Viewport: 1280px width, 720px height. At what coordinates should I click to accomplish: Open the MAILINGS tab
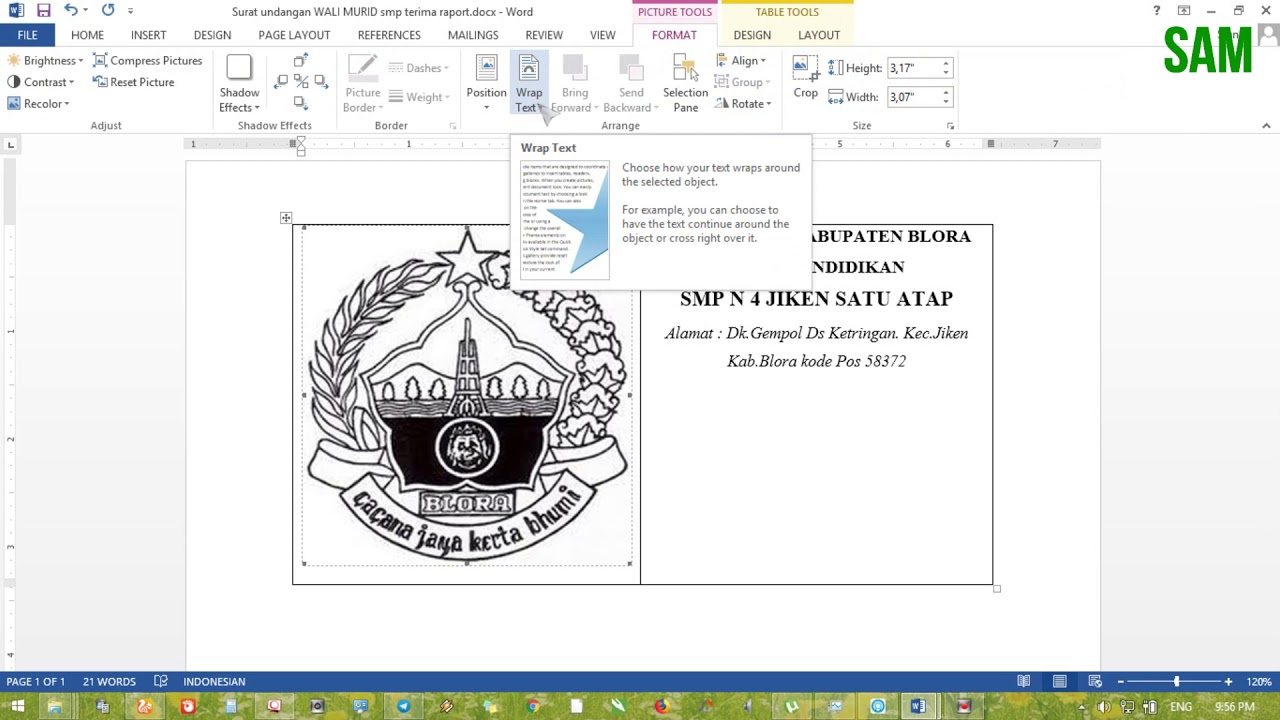coord(473,35)
